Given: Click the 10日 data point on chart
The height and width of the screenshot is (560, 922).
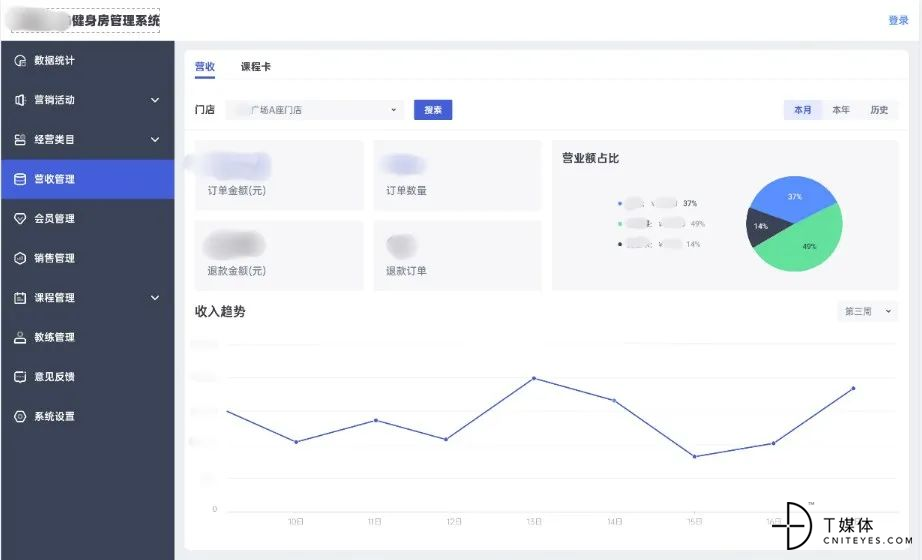Looking at the screenshot, I should pyautogui.click(x=296, y=442).
